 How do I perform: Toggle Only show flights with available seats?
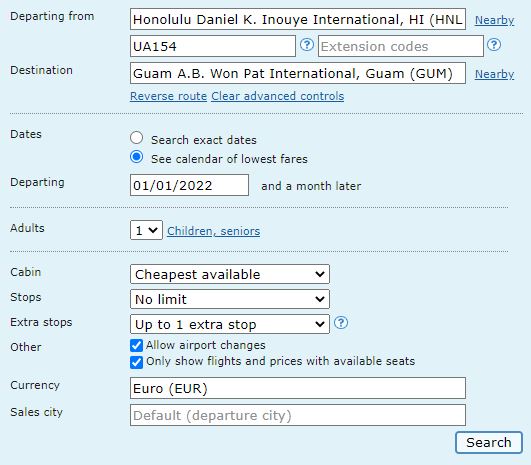[136, 362]
